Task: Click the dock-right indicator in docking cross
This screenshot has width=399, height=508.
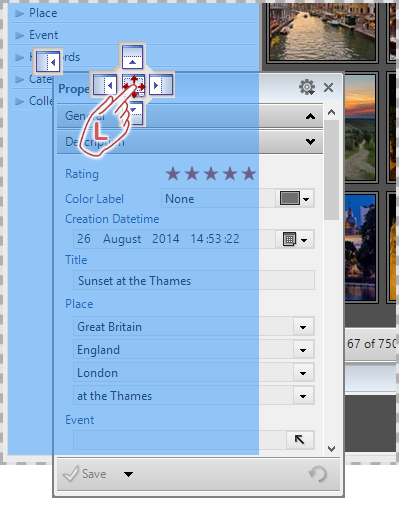Action: tap(161, 85)
